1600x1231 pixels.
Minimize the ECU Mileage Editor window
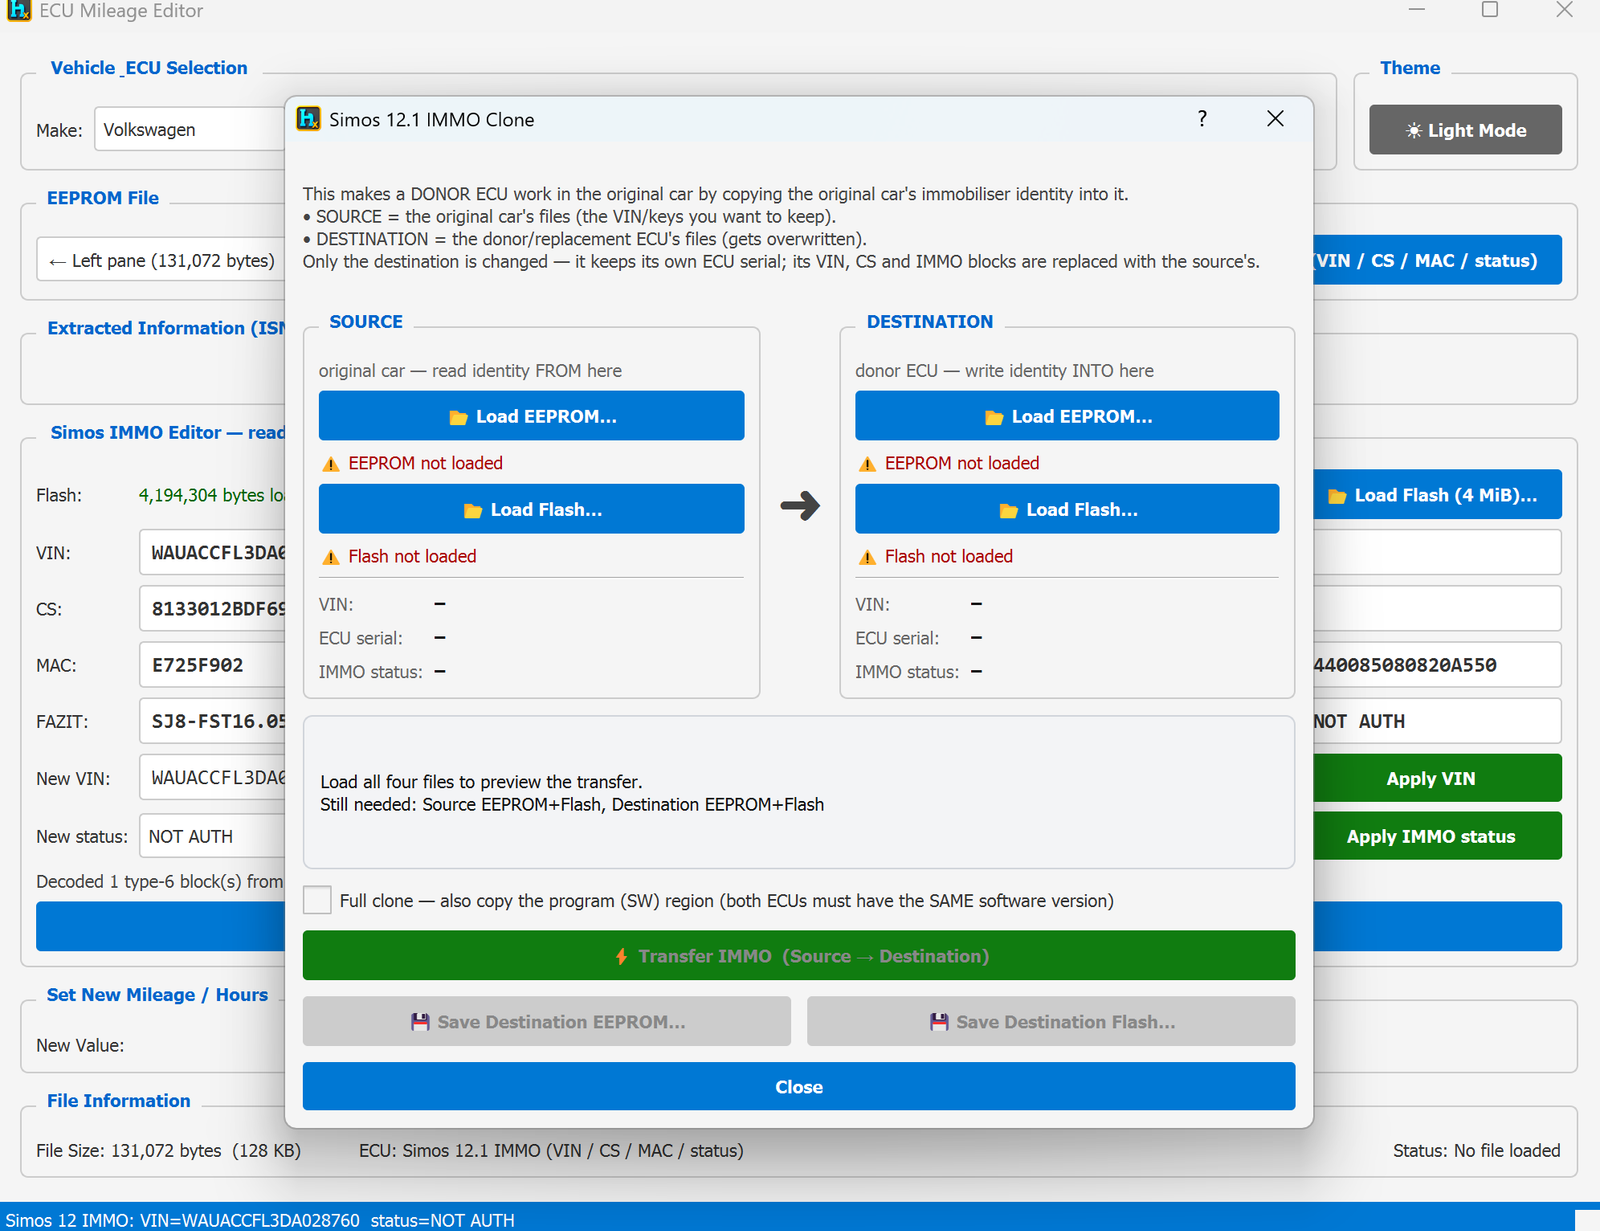coord(1416,10)
